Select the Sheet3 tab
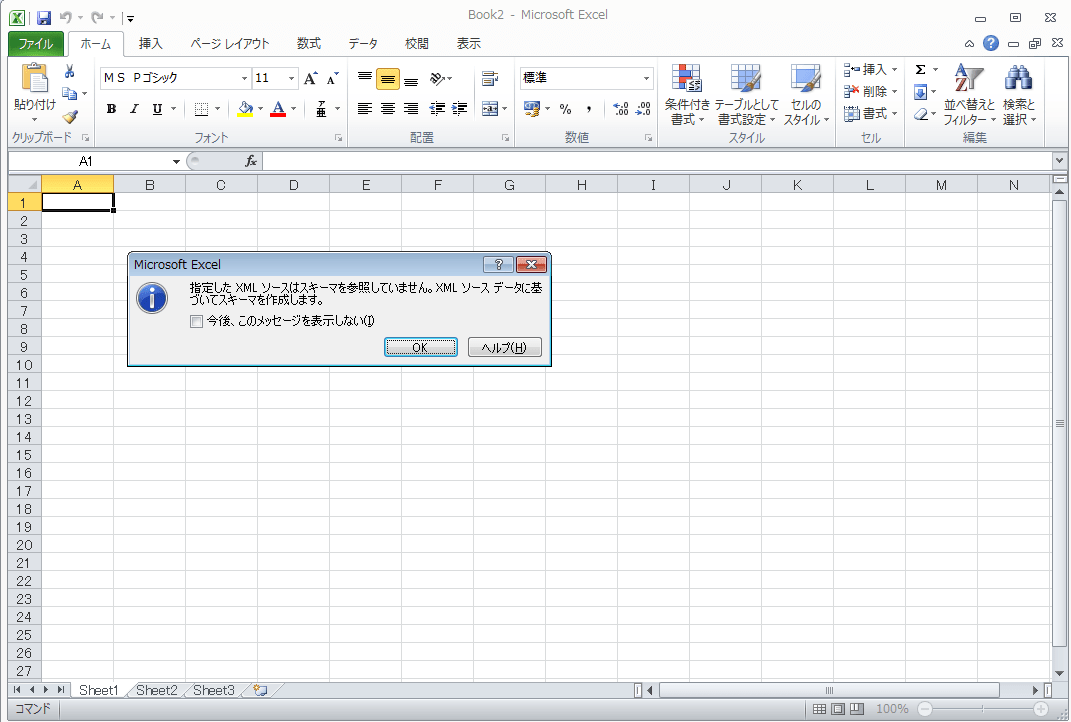This screenshot has width=1071, height=722. click(x=214, y=690)
